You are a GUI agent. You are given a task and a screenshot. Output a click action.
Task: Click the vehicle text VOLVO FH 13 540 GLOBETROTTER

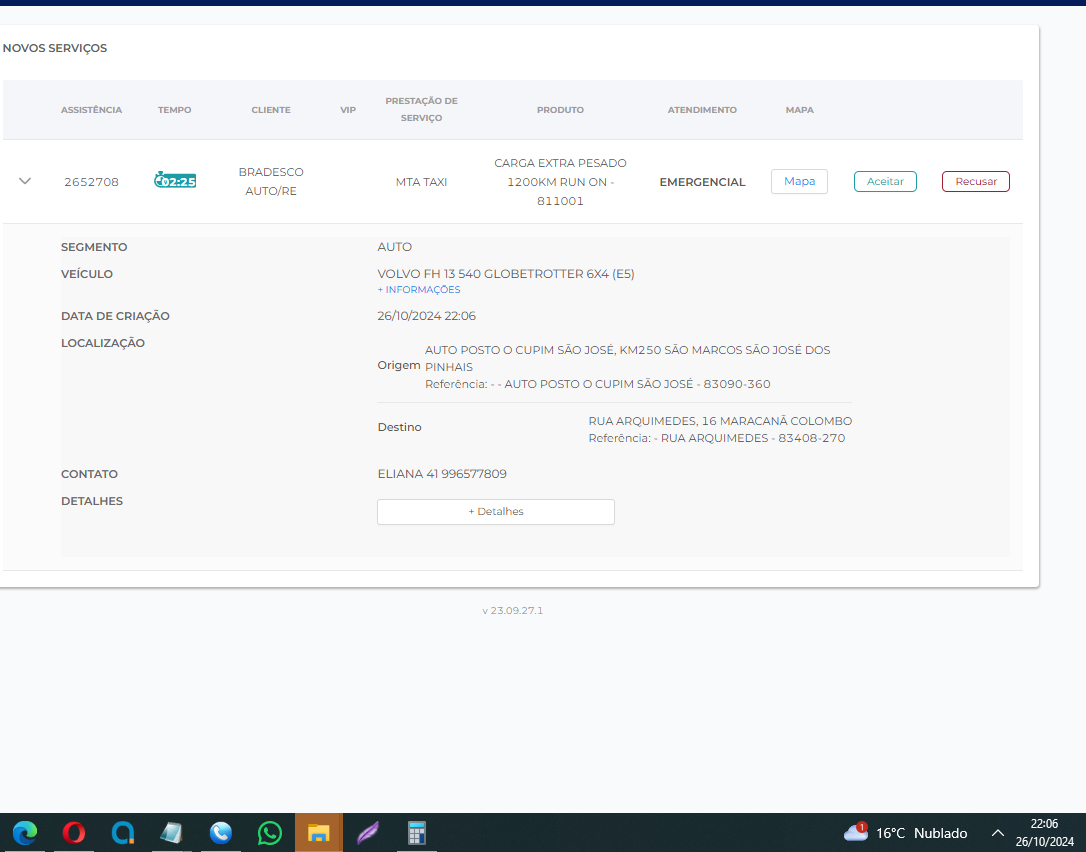coord(506,274)
